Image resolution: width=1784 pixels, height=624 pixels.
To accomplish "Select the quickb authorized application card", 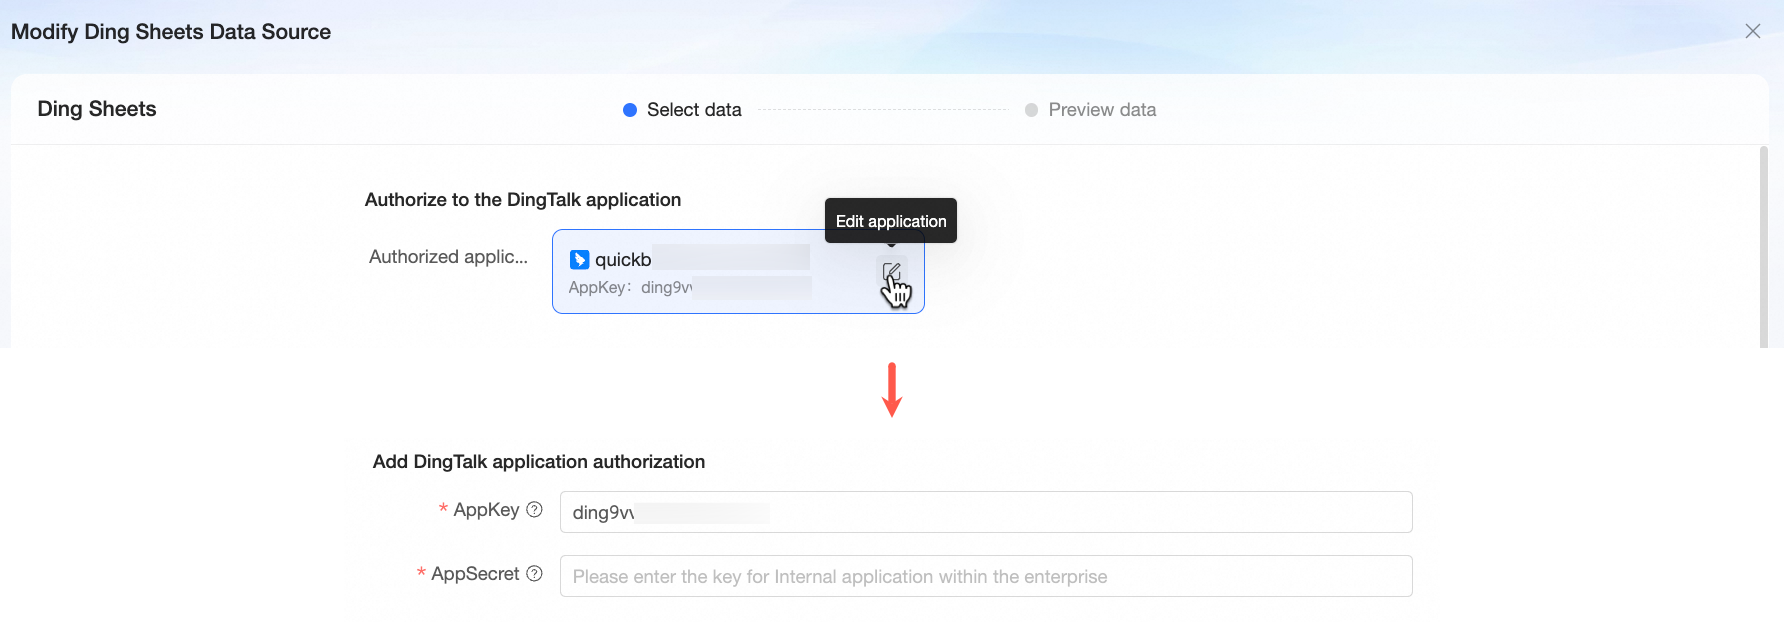I will click(738, 272).
